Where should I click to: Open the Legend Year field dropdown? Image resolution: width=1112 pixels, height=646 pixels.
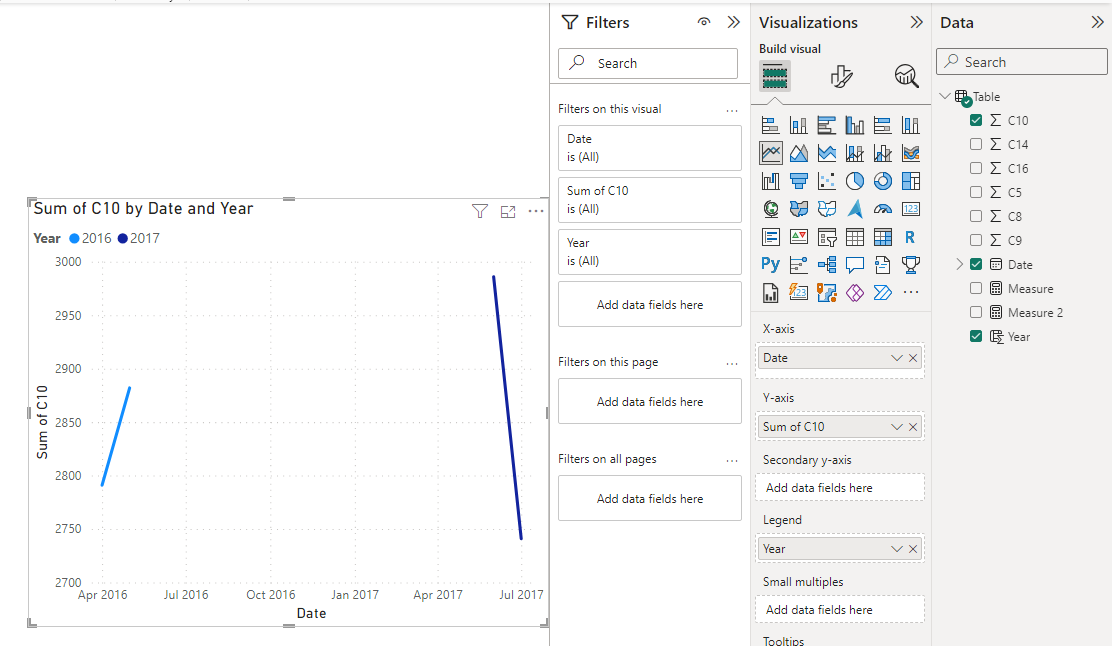point(896,549)
